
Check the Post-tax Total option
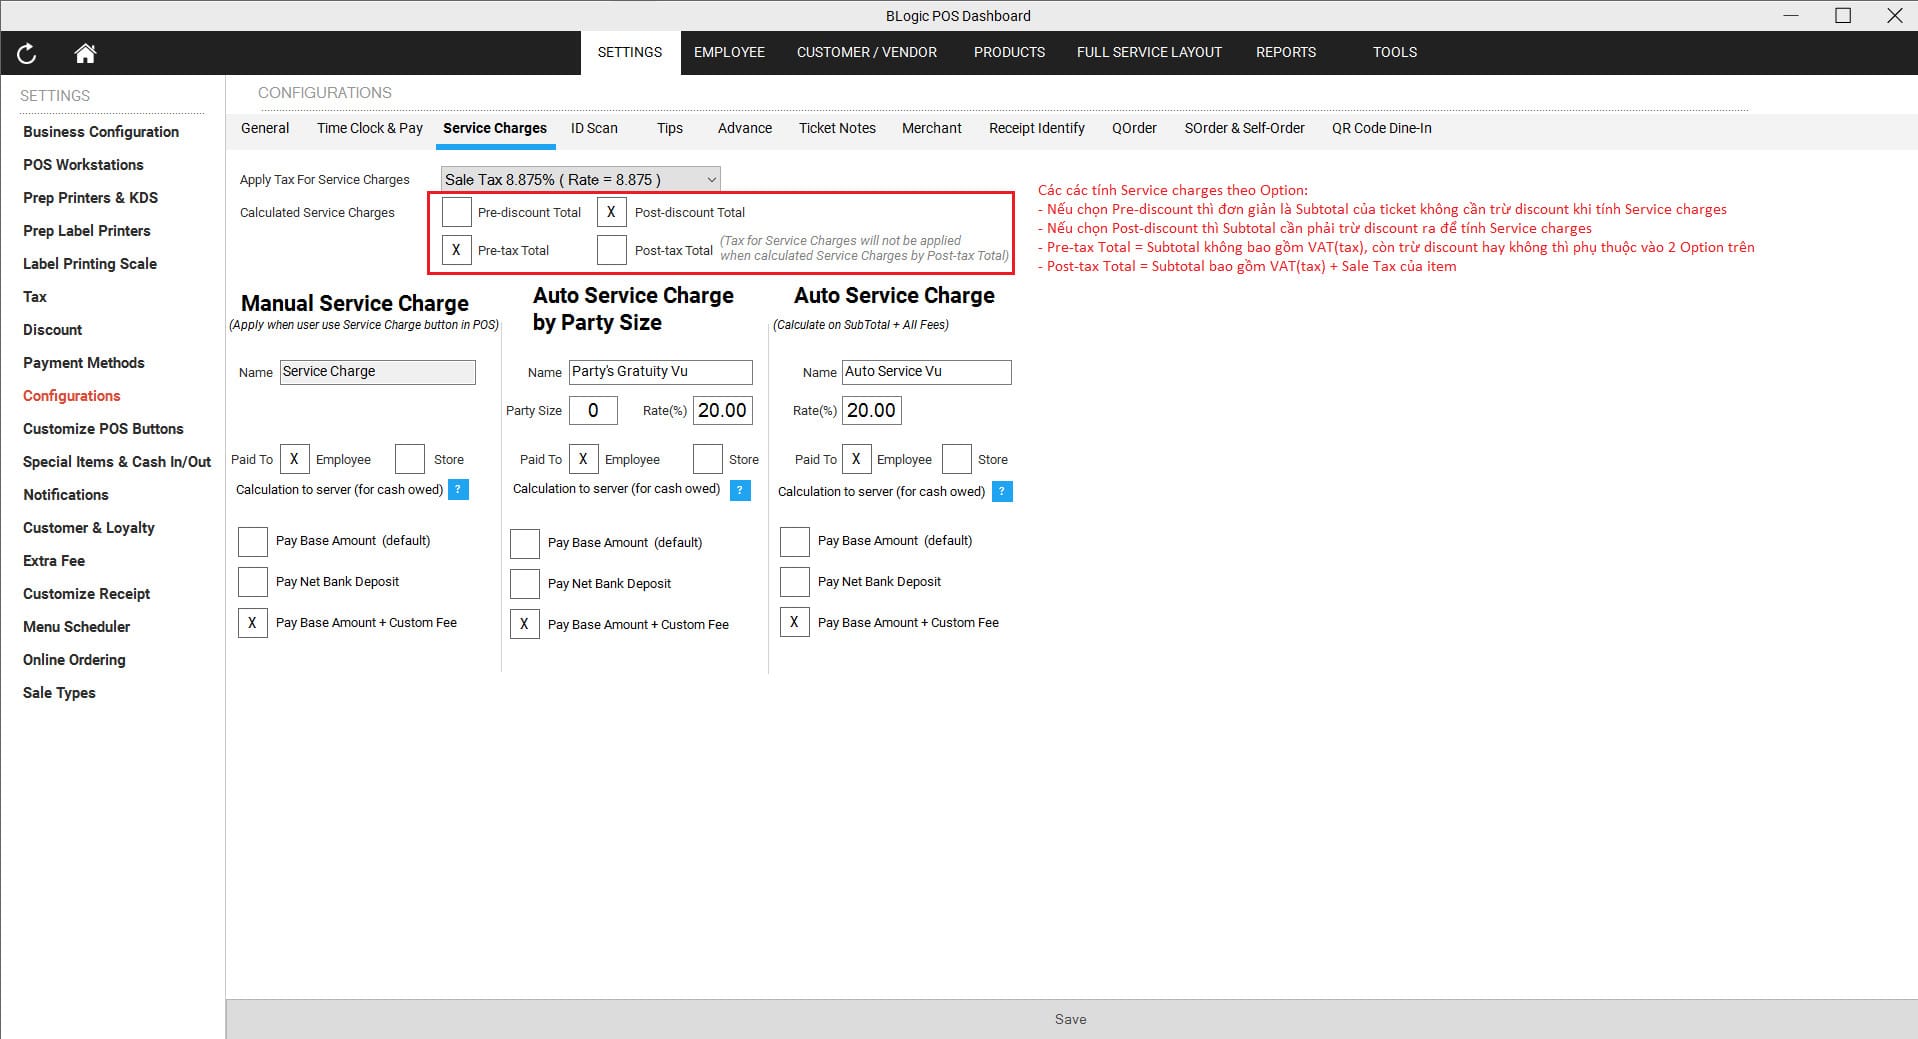point(611,250)
